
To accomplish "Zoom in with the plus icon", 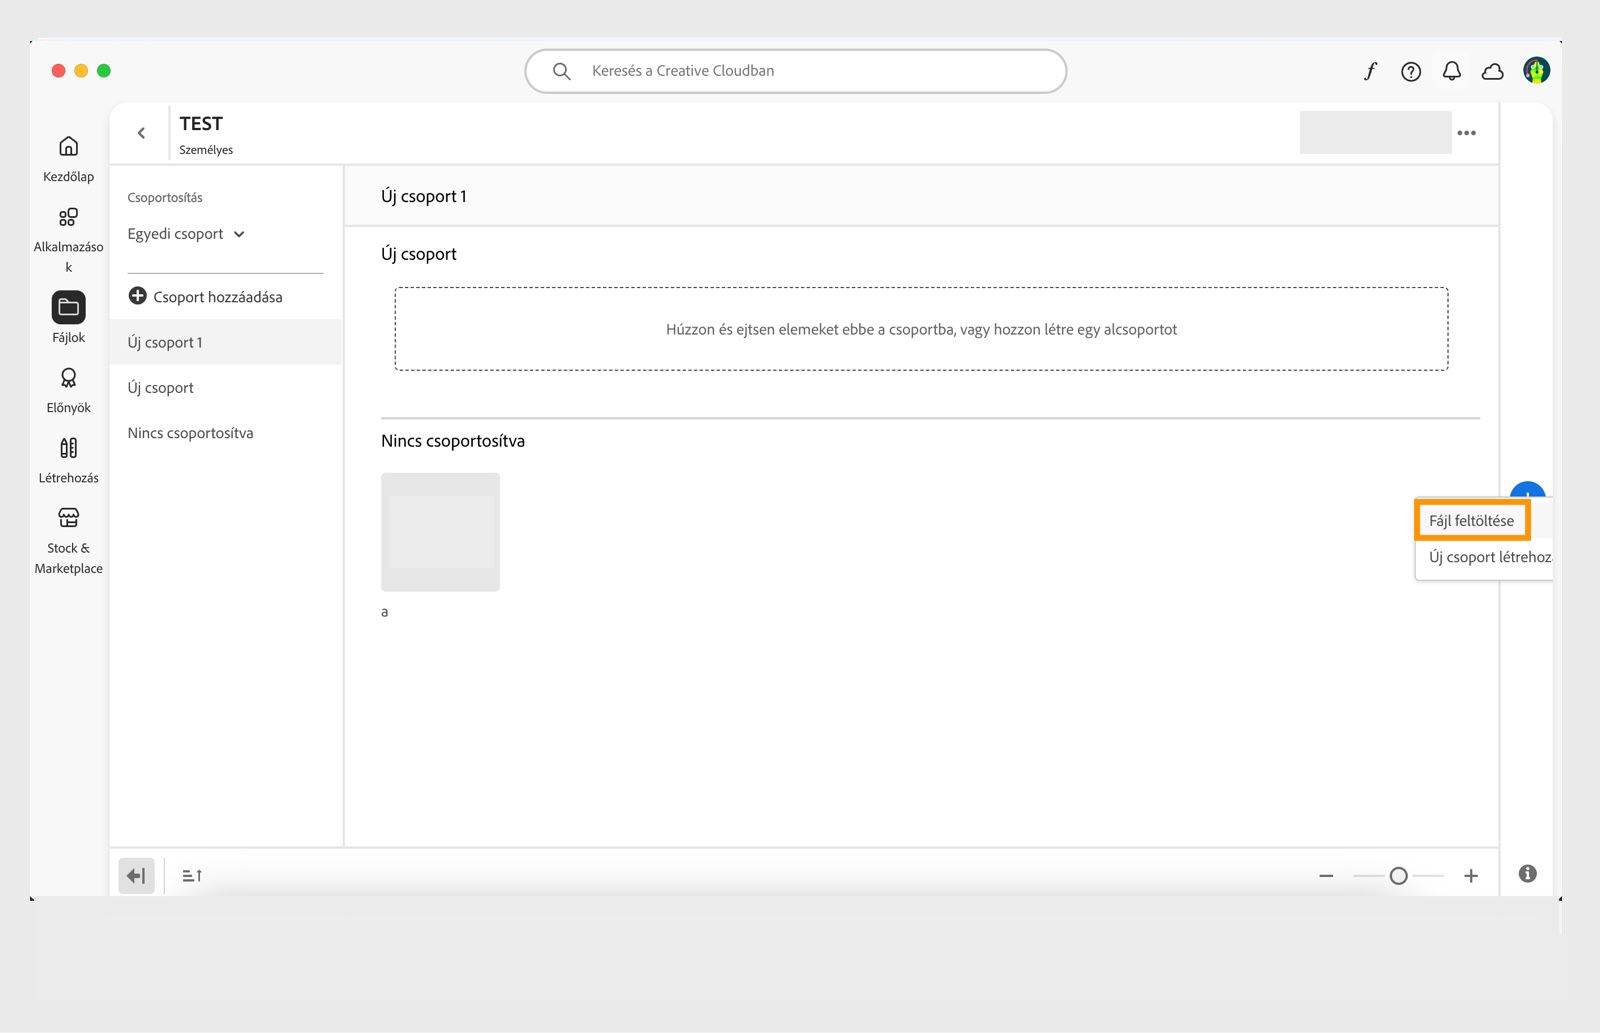I will pos(1471,876).
